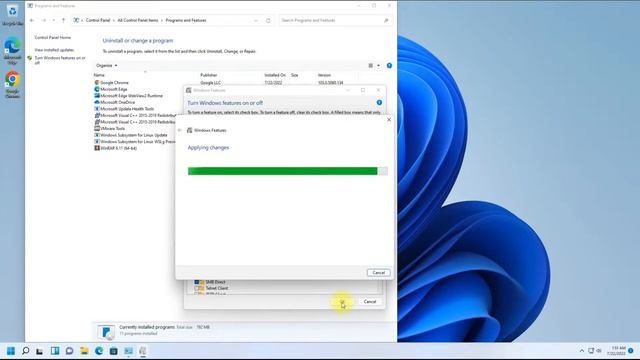Viewport: 640px width, 360px height.
Task: Toggle the SMB Direct checkbox
Action: [197, 282]
